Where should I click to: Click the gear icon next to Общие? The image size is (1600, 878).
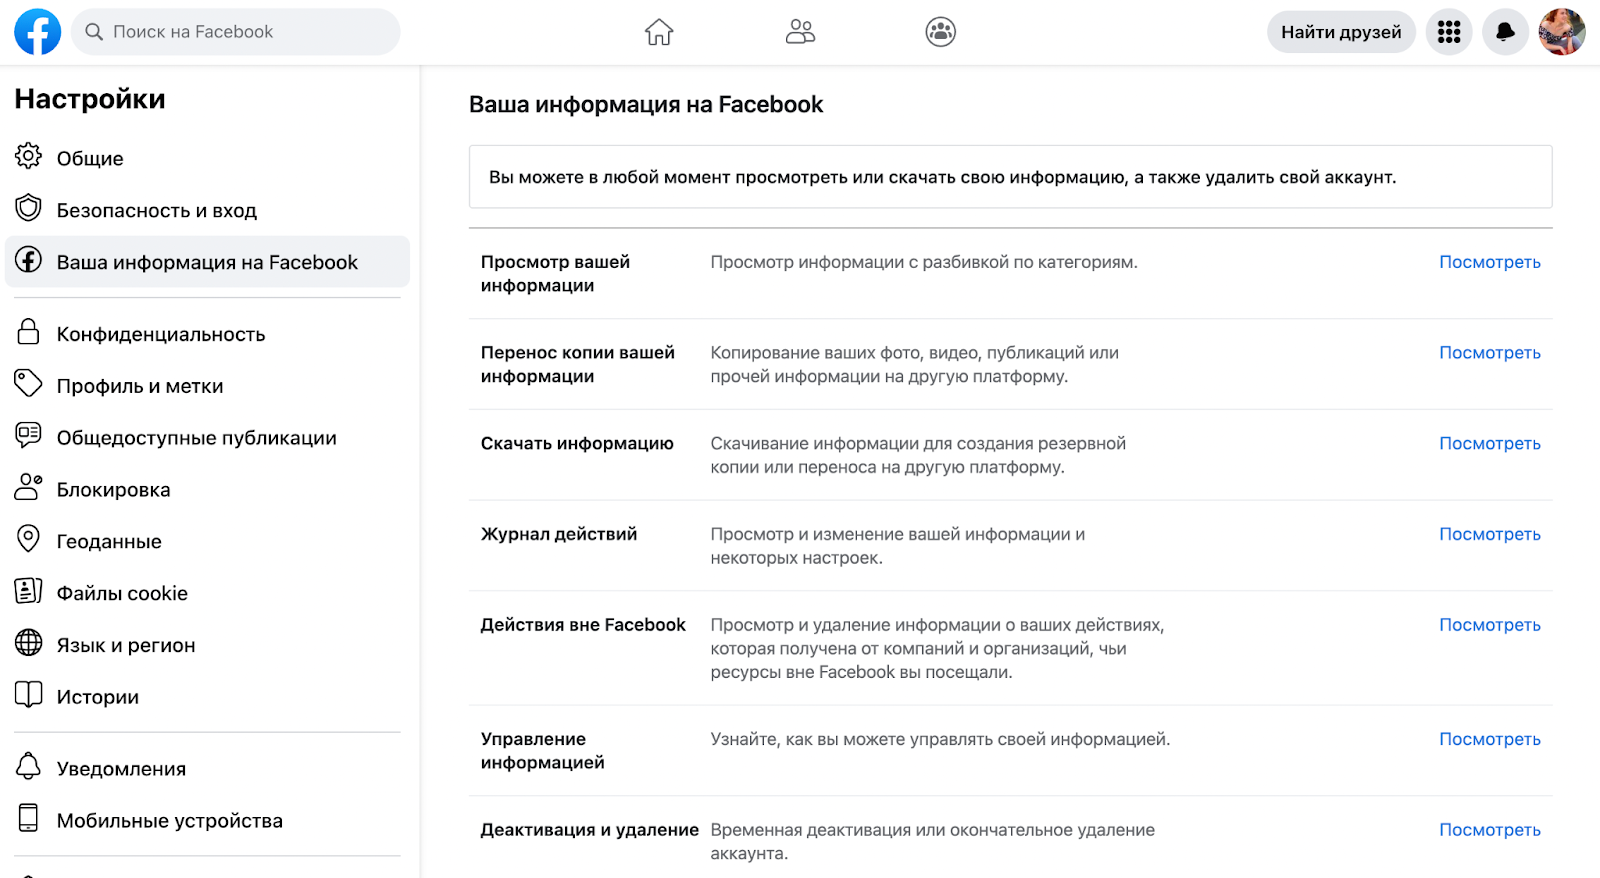click(28, 156)
